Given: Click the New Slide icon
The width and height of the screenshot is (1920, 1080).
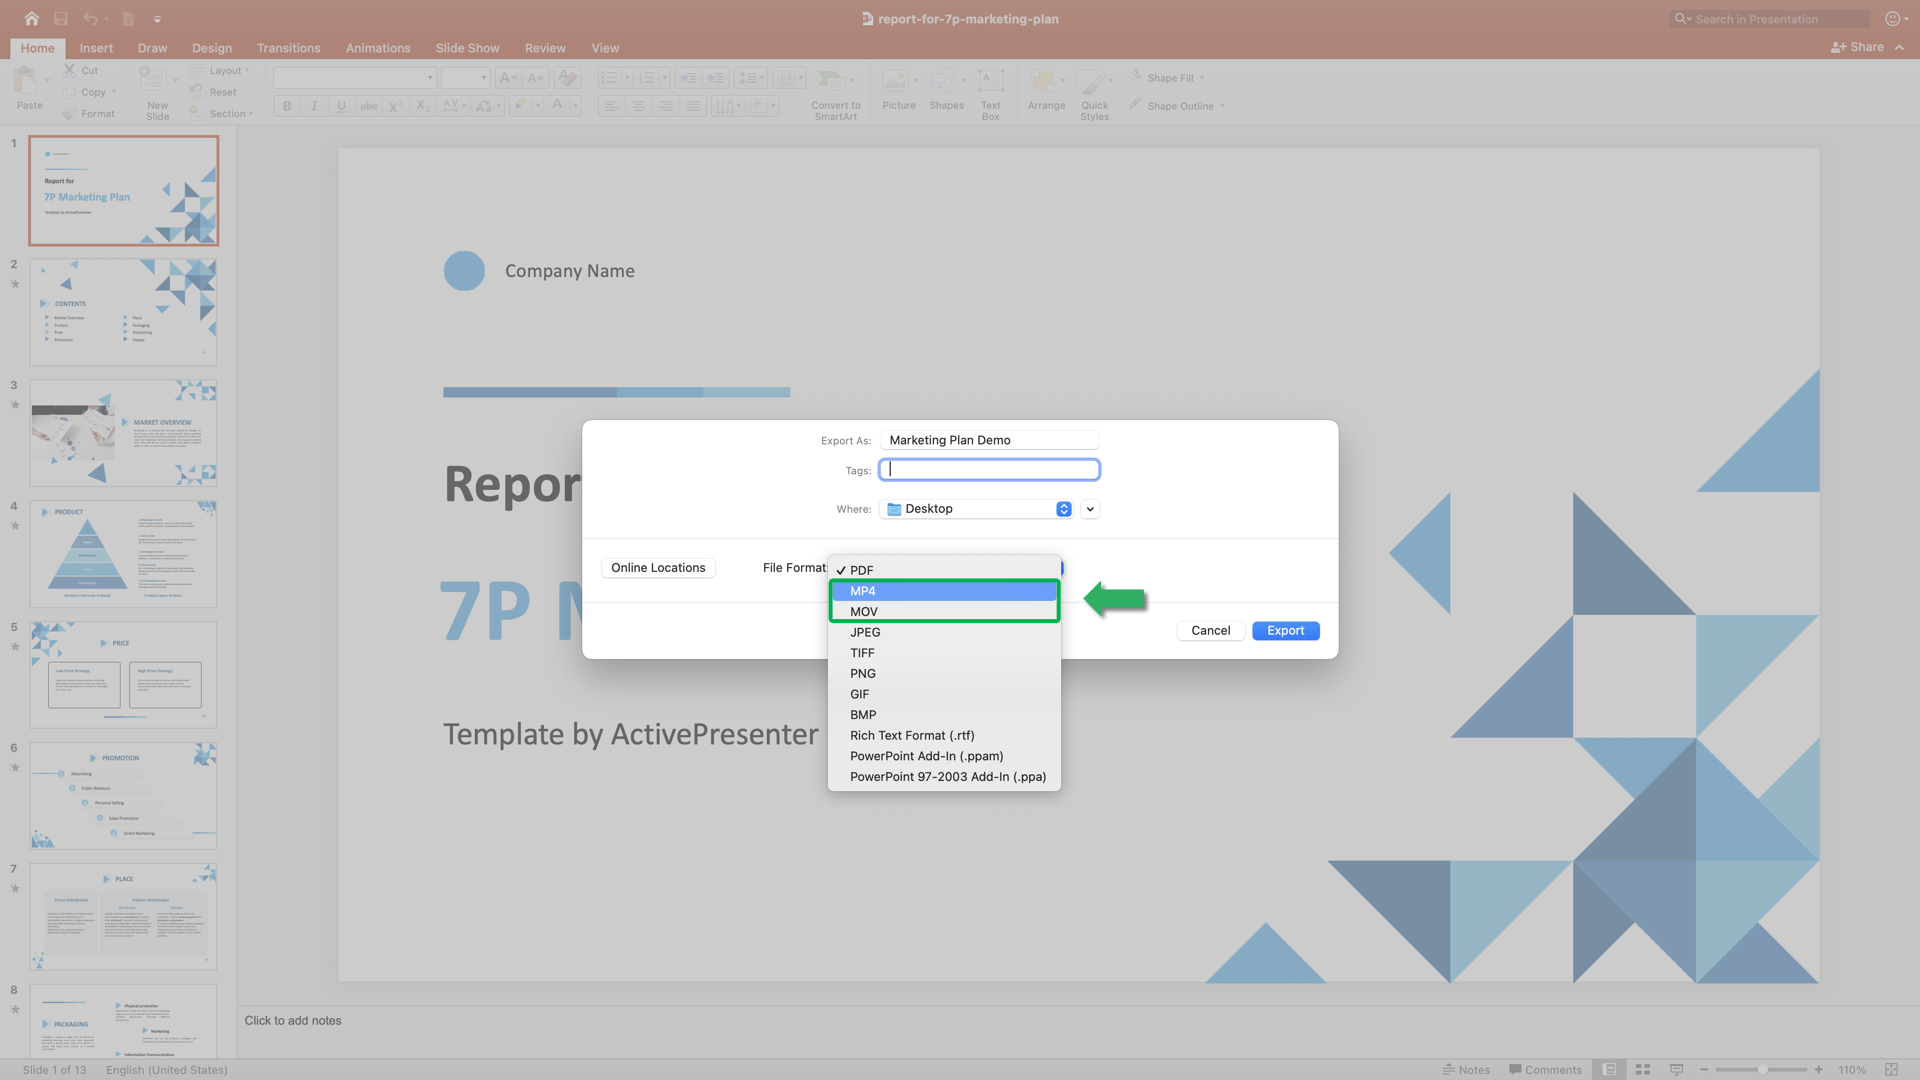Looking at the screenshot, I should (152, 80).
